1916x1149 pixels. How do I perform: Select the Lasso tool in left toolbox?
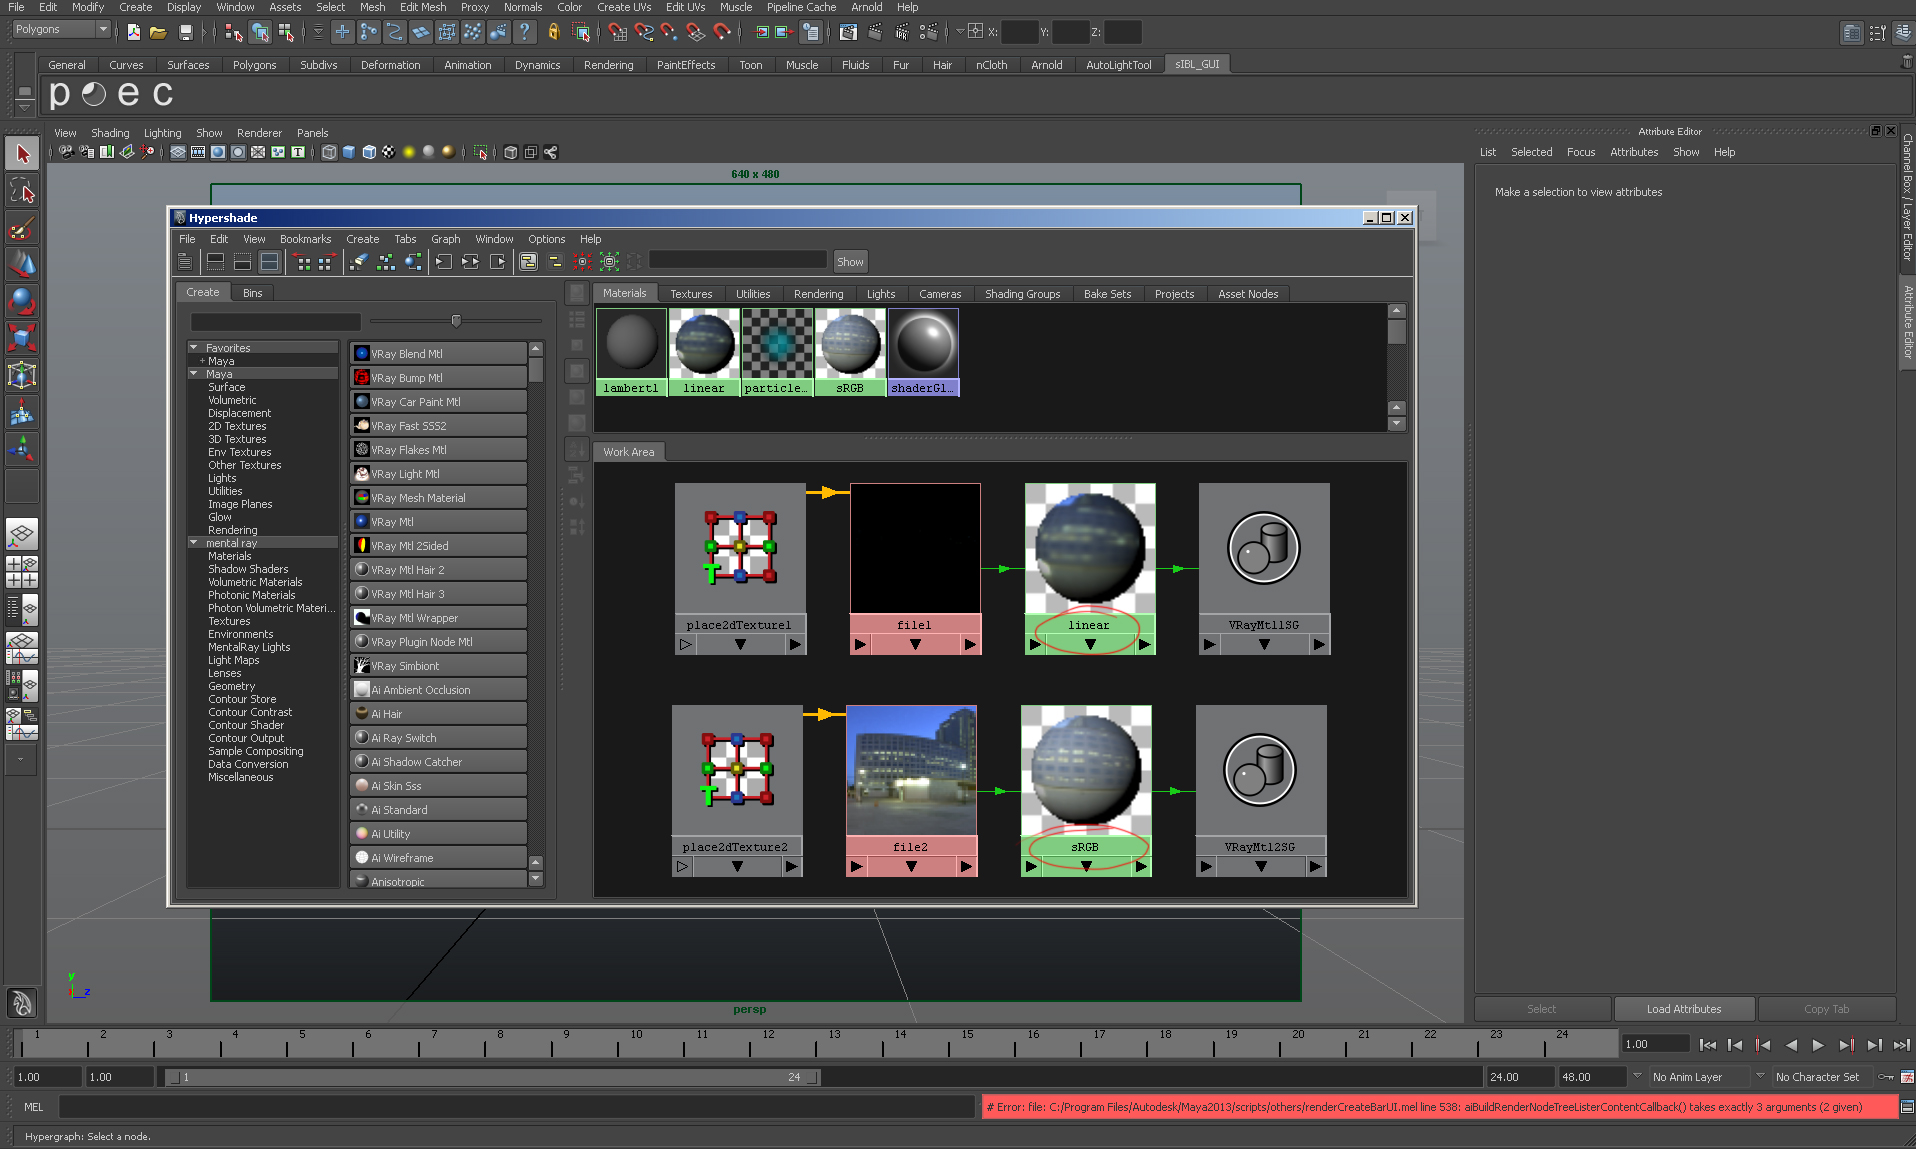click(22, 191)
